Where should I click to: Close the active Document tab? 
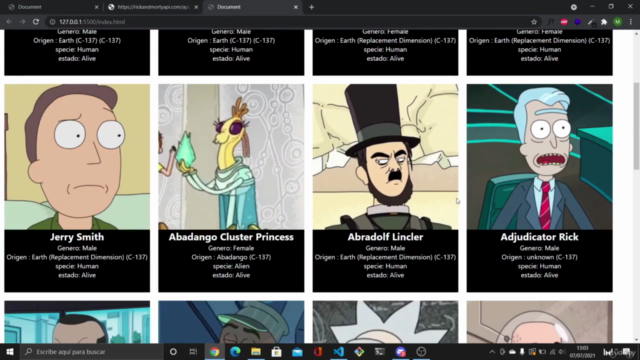(296, 7)
